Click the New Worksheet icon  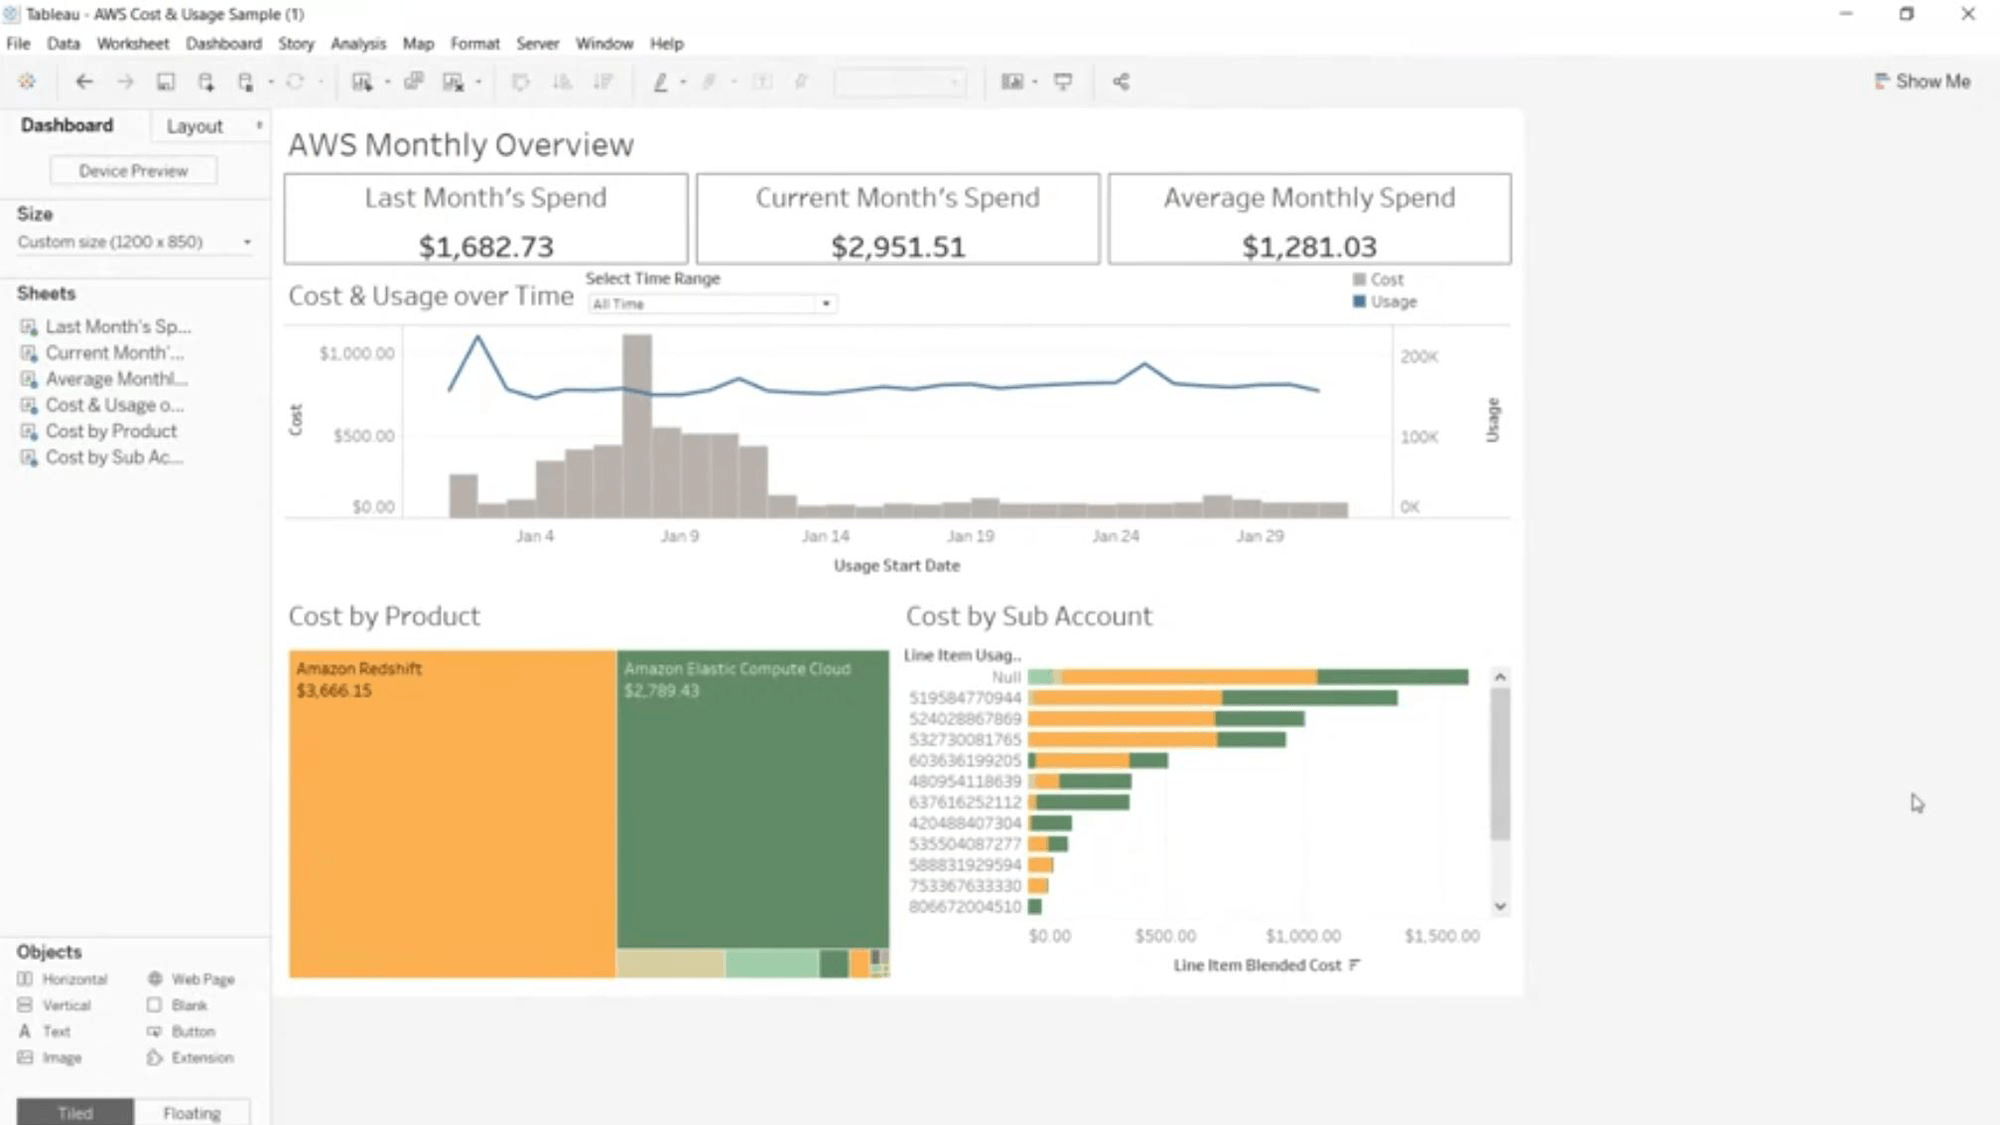coord(362,82)
